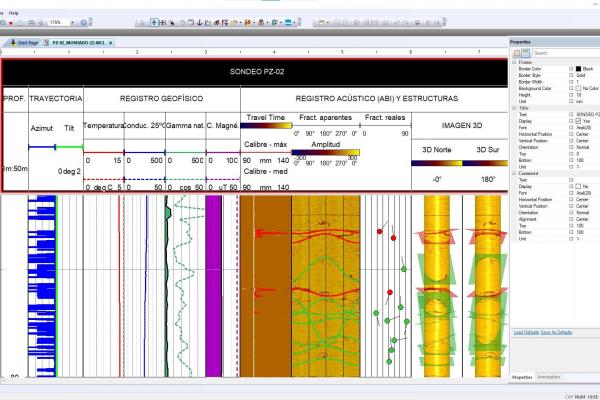Viewport: 600px width, 400px height.
Task: Collapse the Comment property group
Action: [x=514, y=174]
